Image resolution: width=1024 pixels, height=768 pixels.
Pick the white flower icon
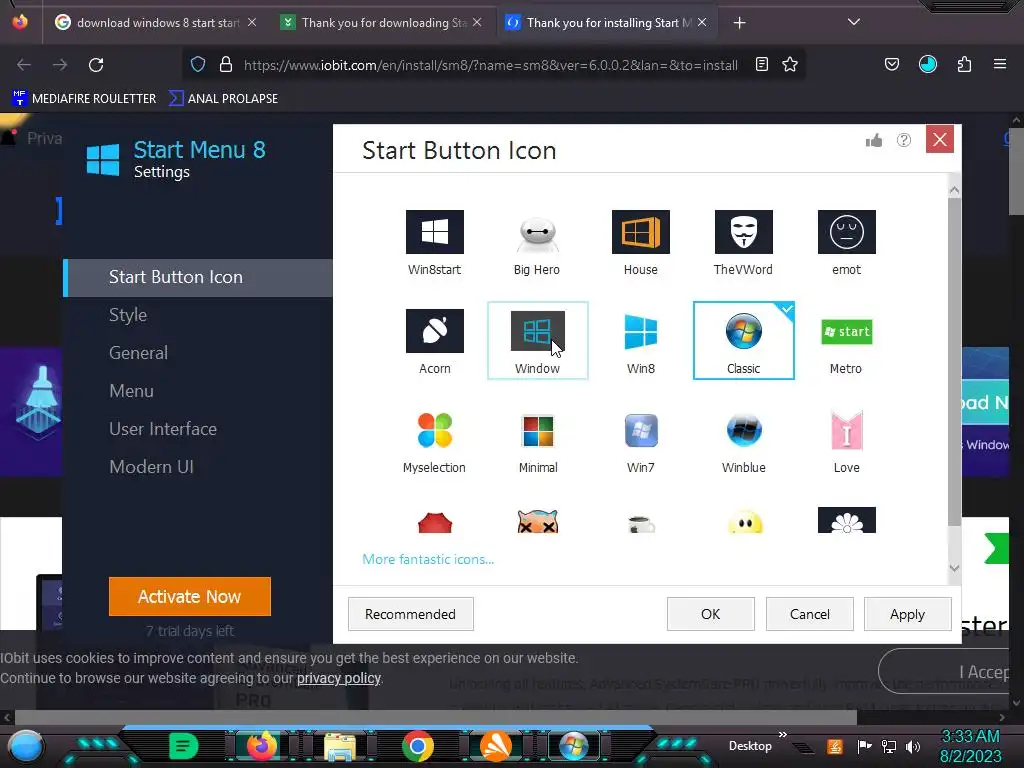846,520
